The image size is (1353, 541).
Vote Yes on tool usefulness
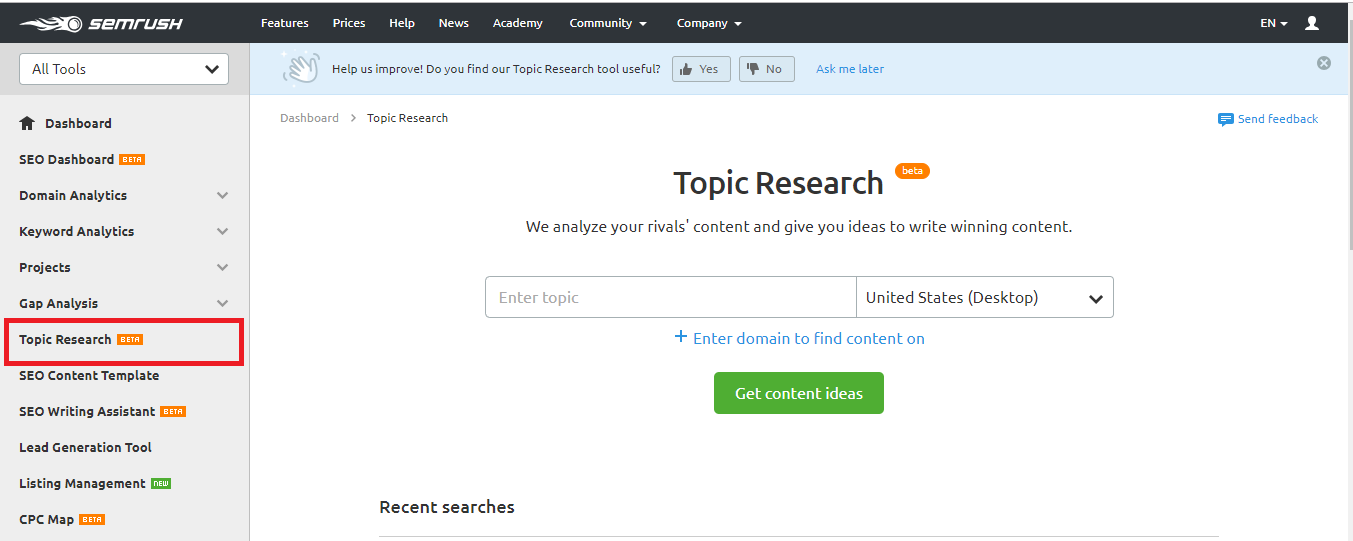click(701, 69)
